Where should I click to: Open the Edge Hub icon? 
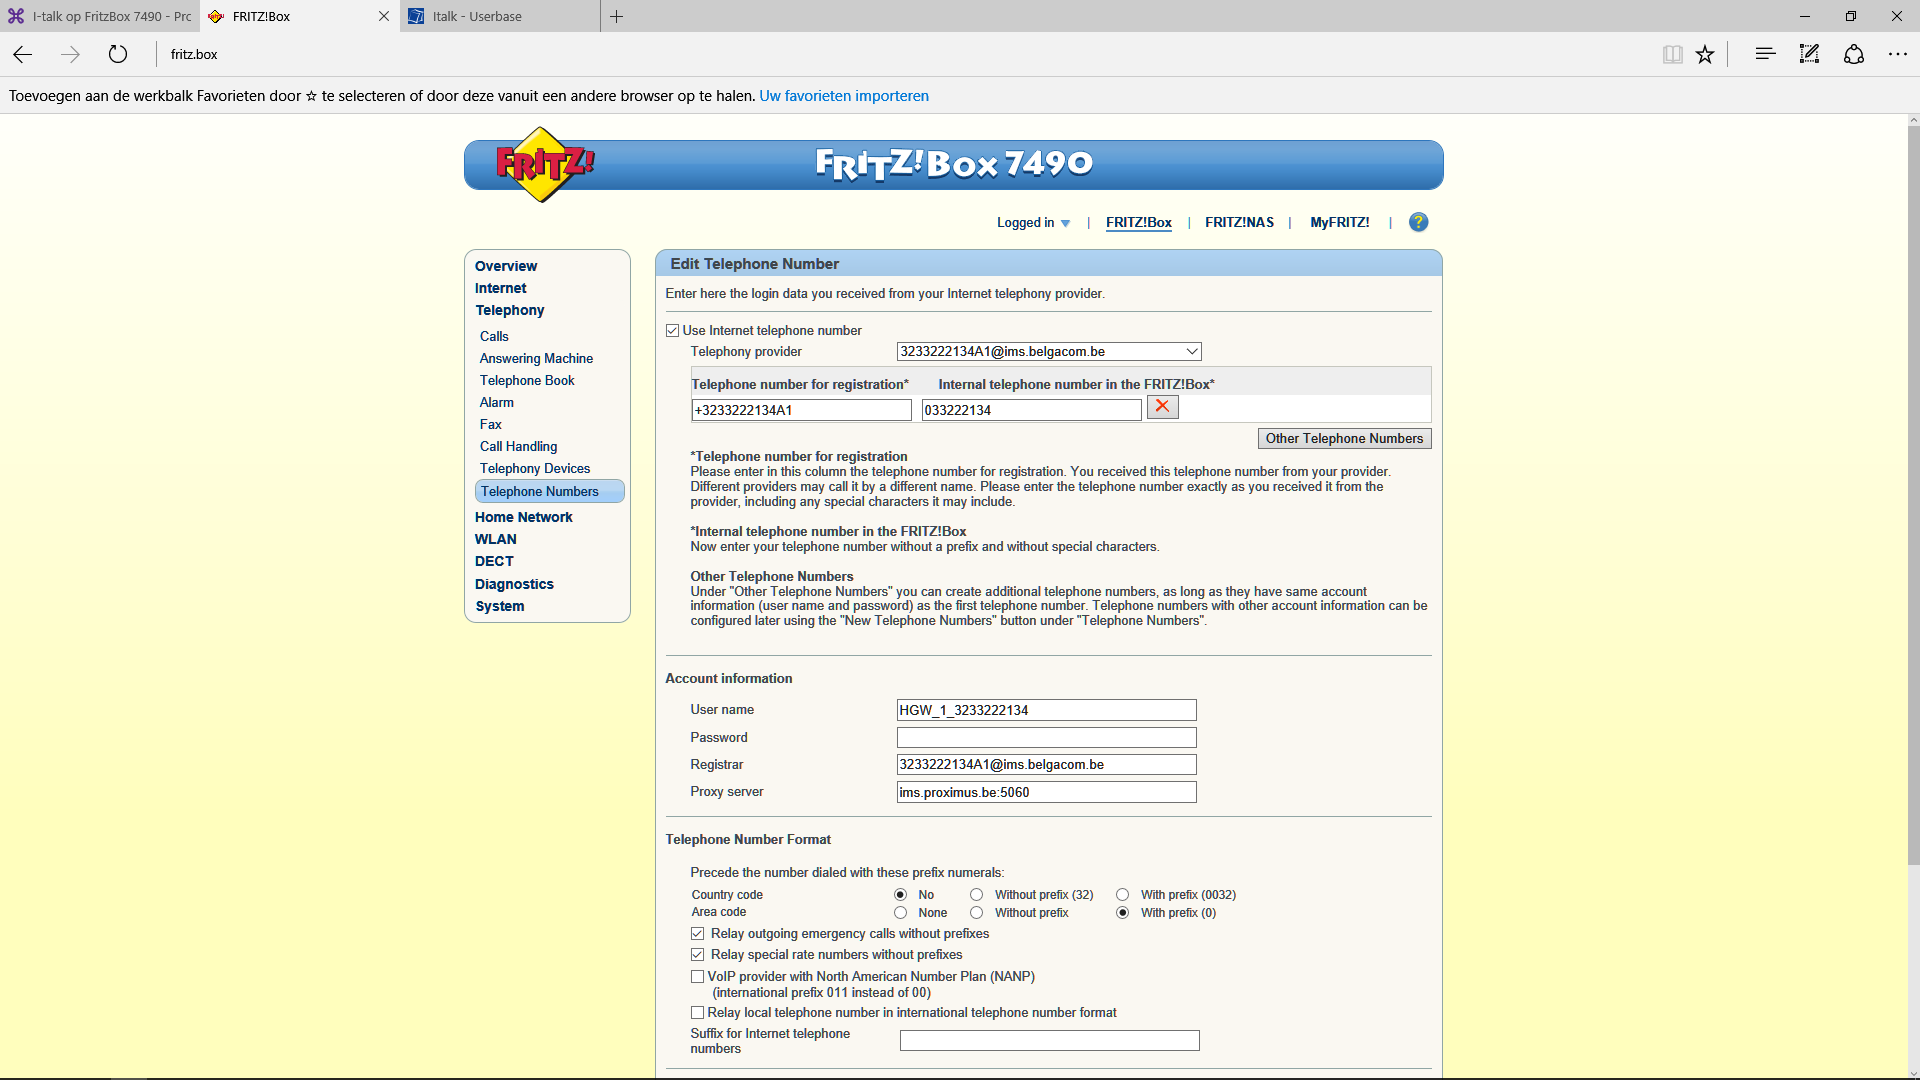coord(1765,54)
